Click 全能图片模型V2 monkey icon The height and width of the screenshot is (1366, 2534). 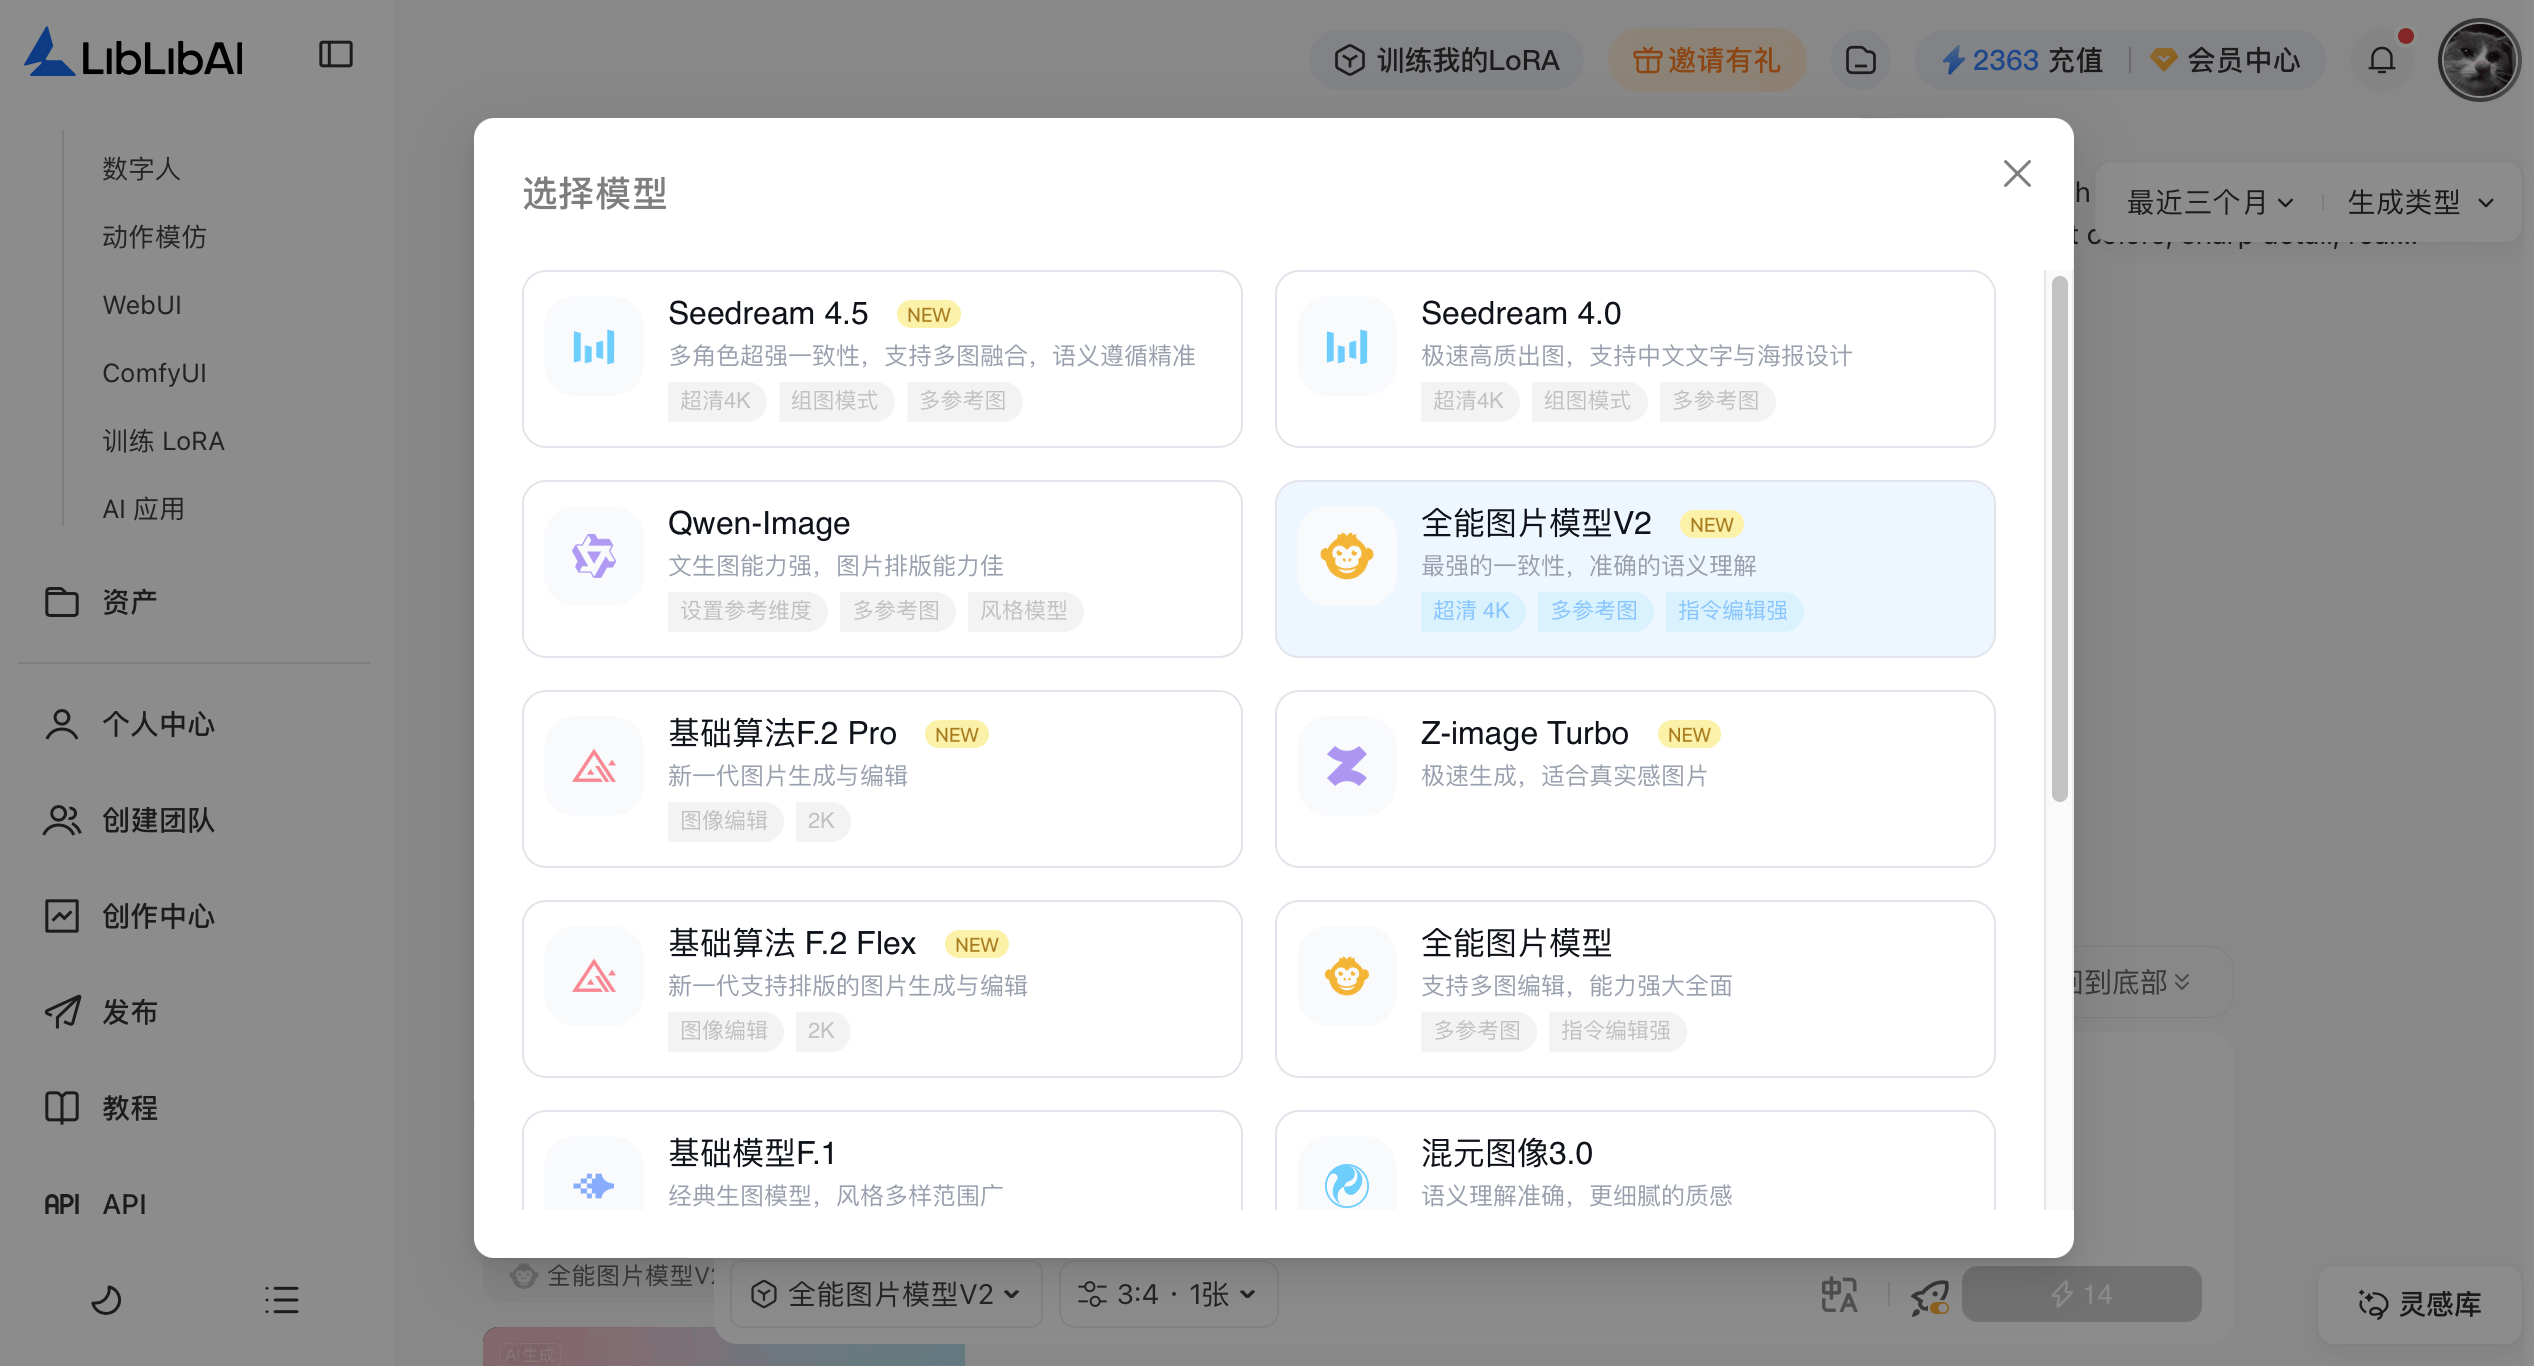(1347, 557)
